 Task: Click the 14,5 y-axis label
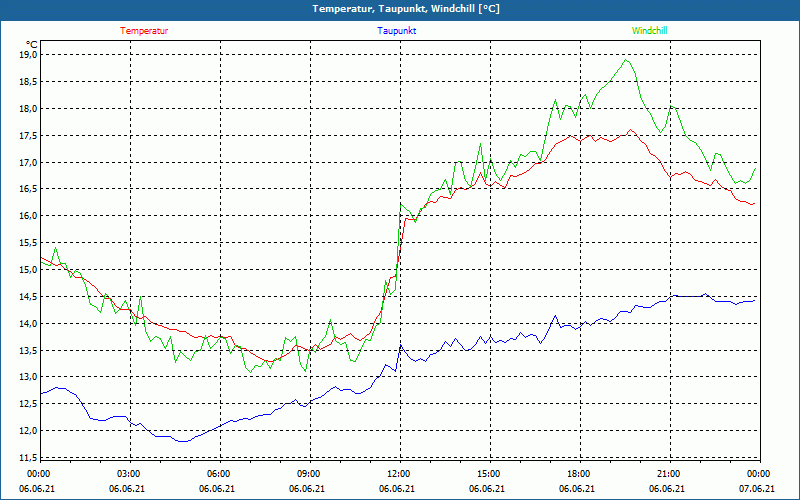pyautogui.click(x=29, y=297)
